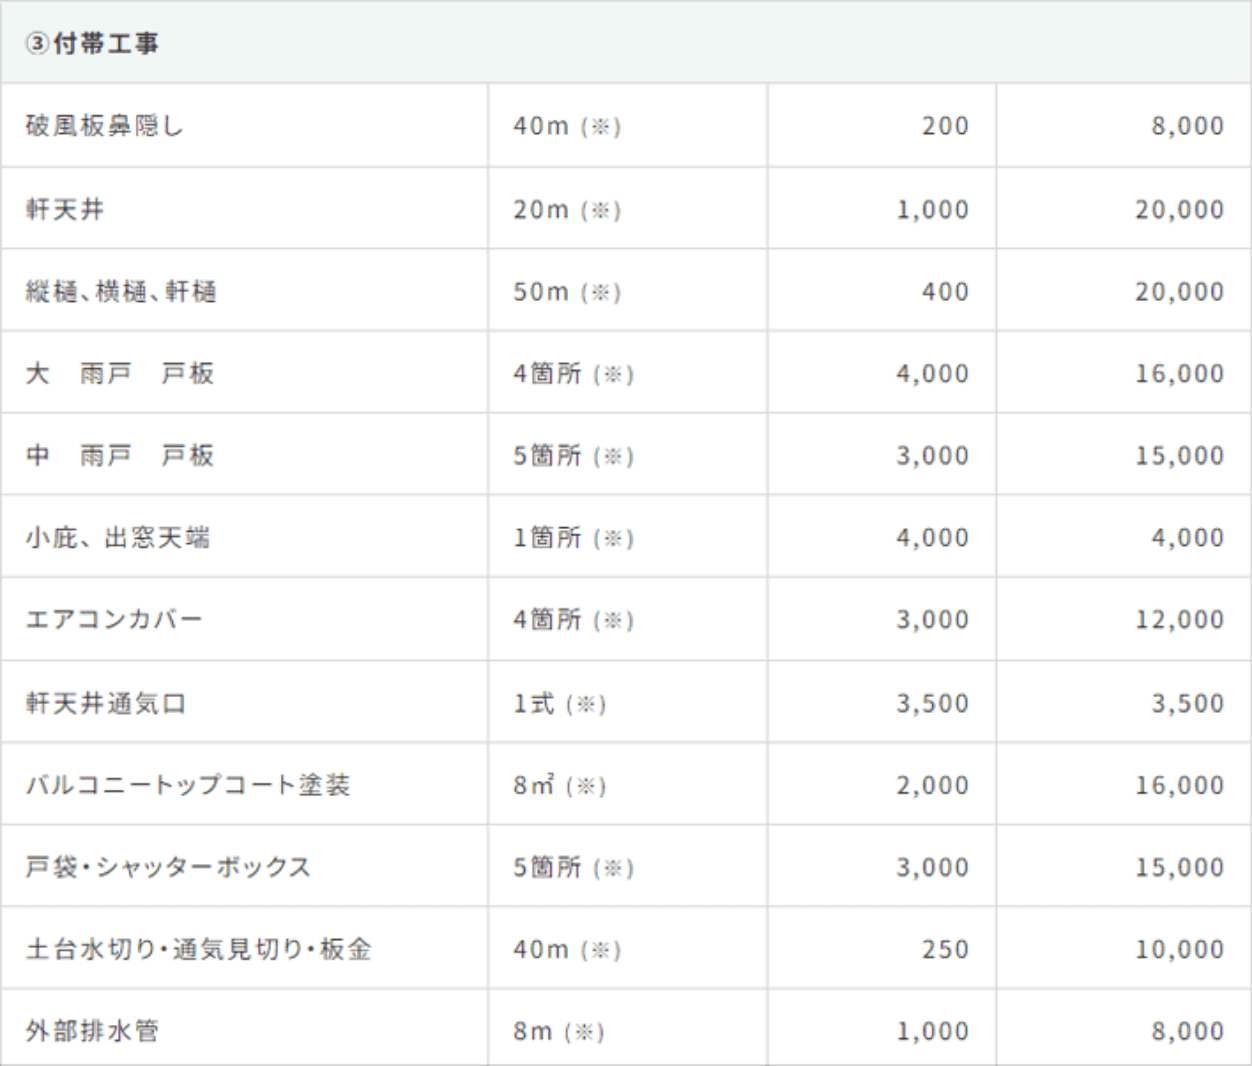Click the ③付帯工事 section header
The width and height of the screenshot is (1252, 1066).
tap(92, 43)
